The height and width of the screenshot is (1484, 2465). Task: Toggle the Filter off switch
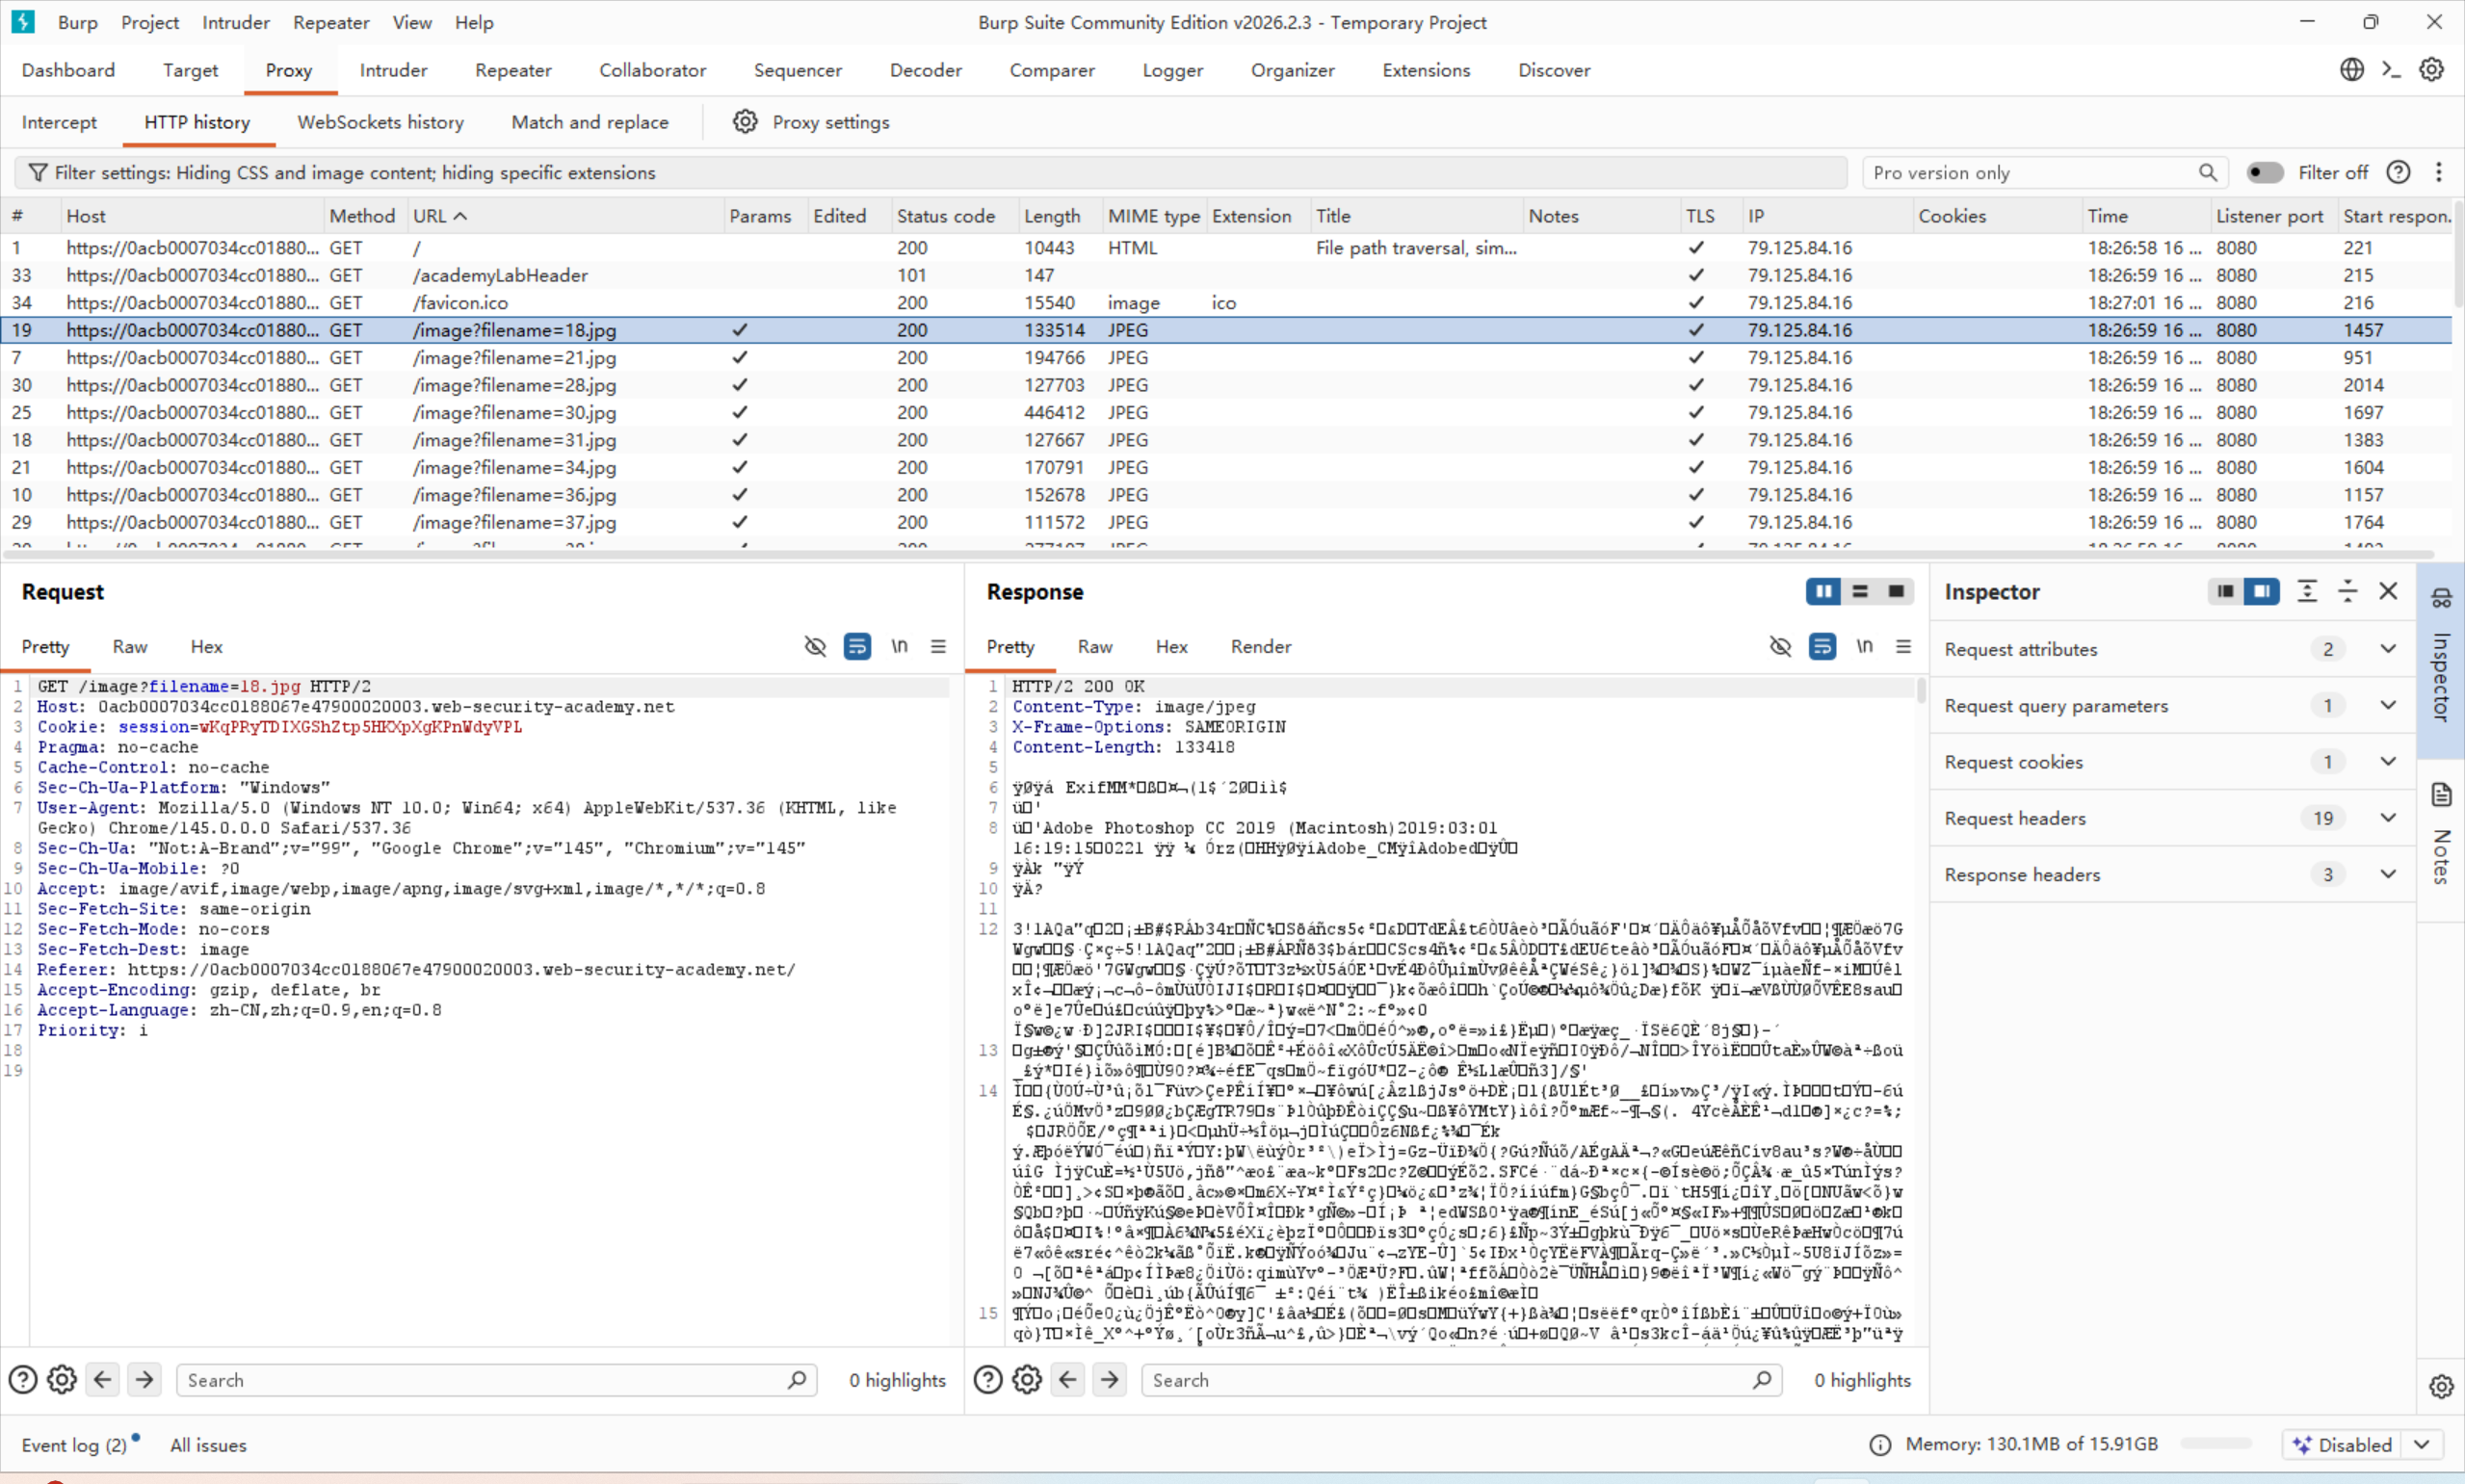(x=2264, y=172)
